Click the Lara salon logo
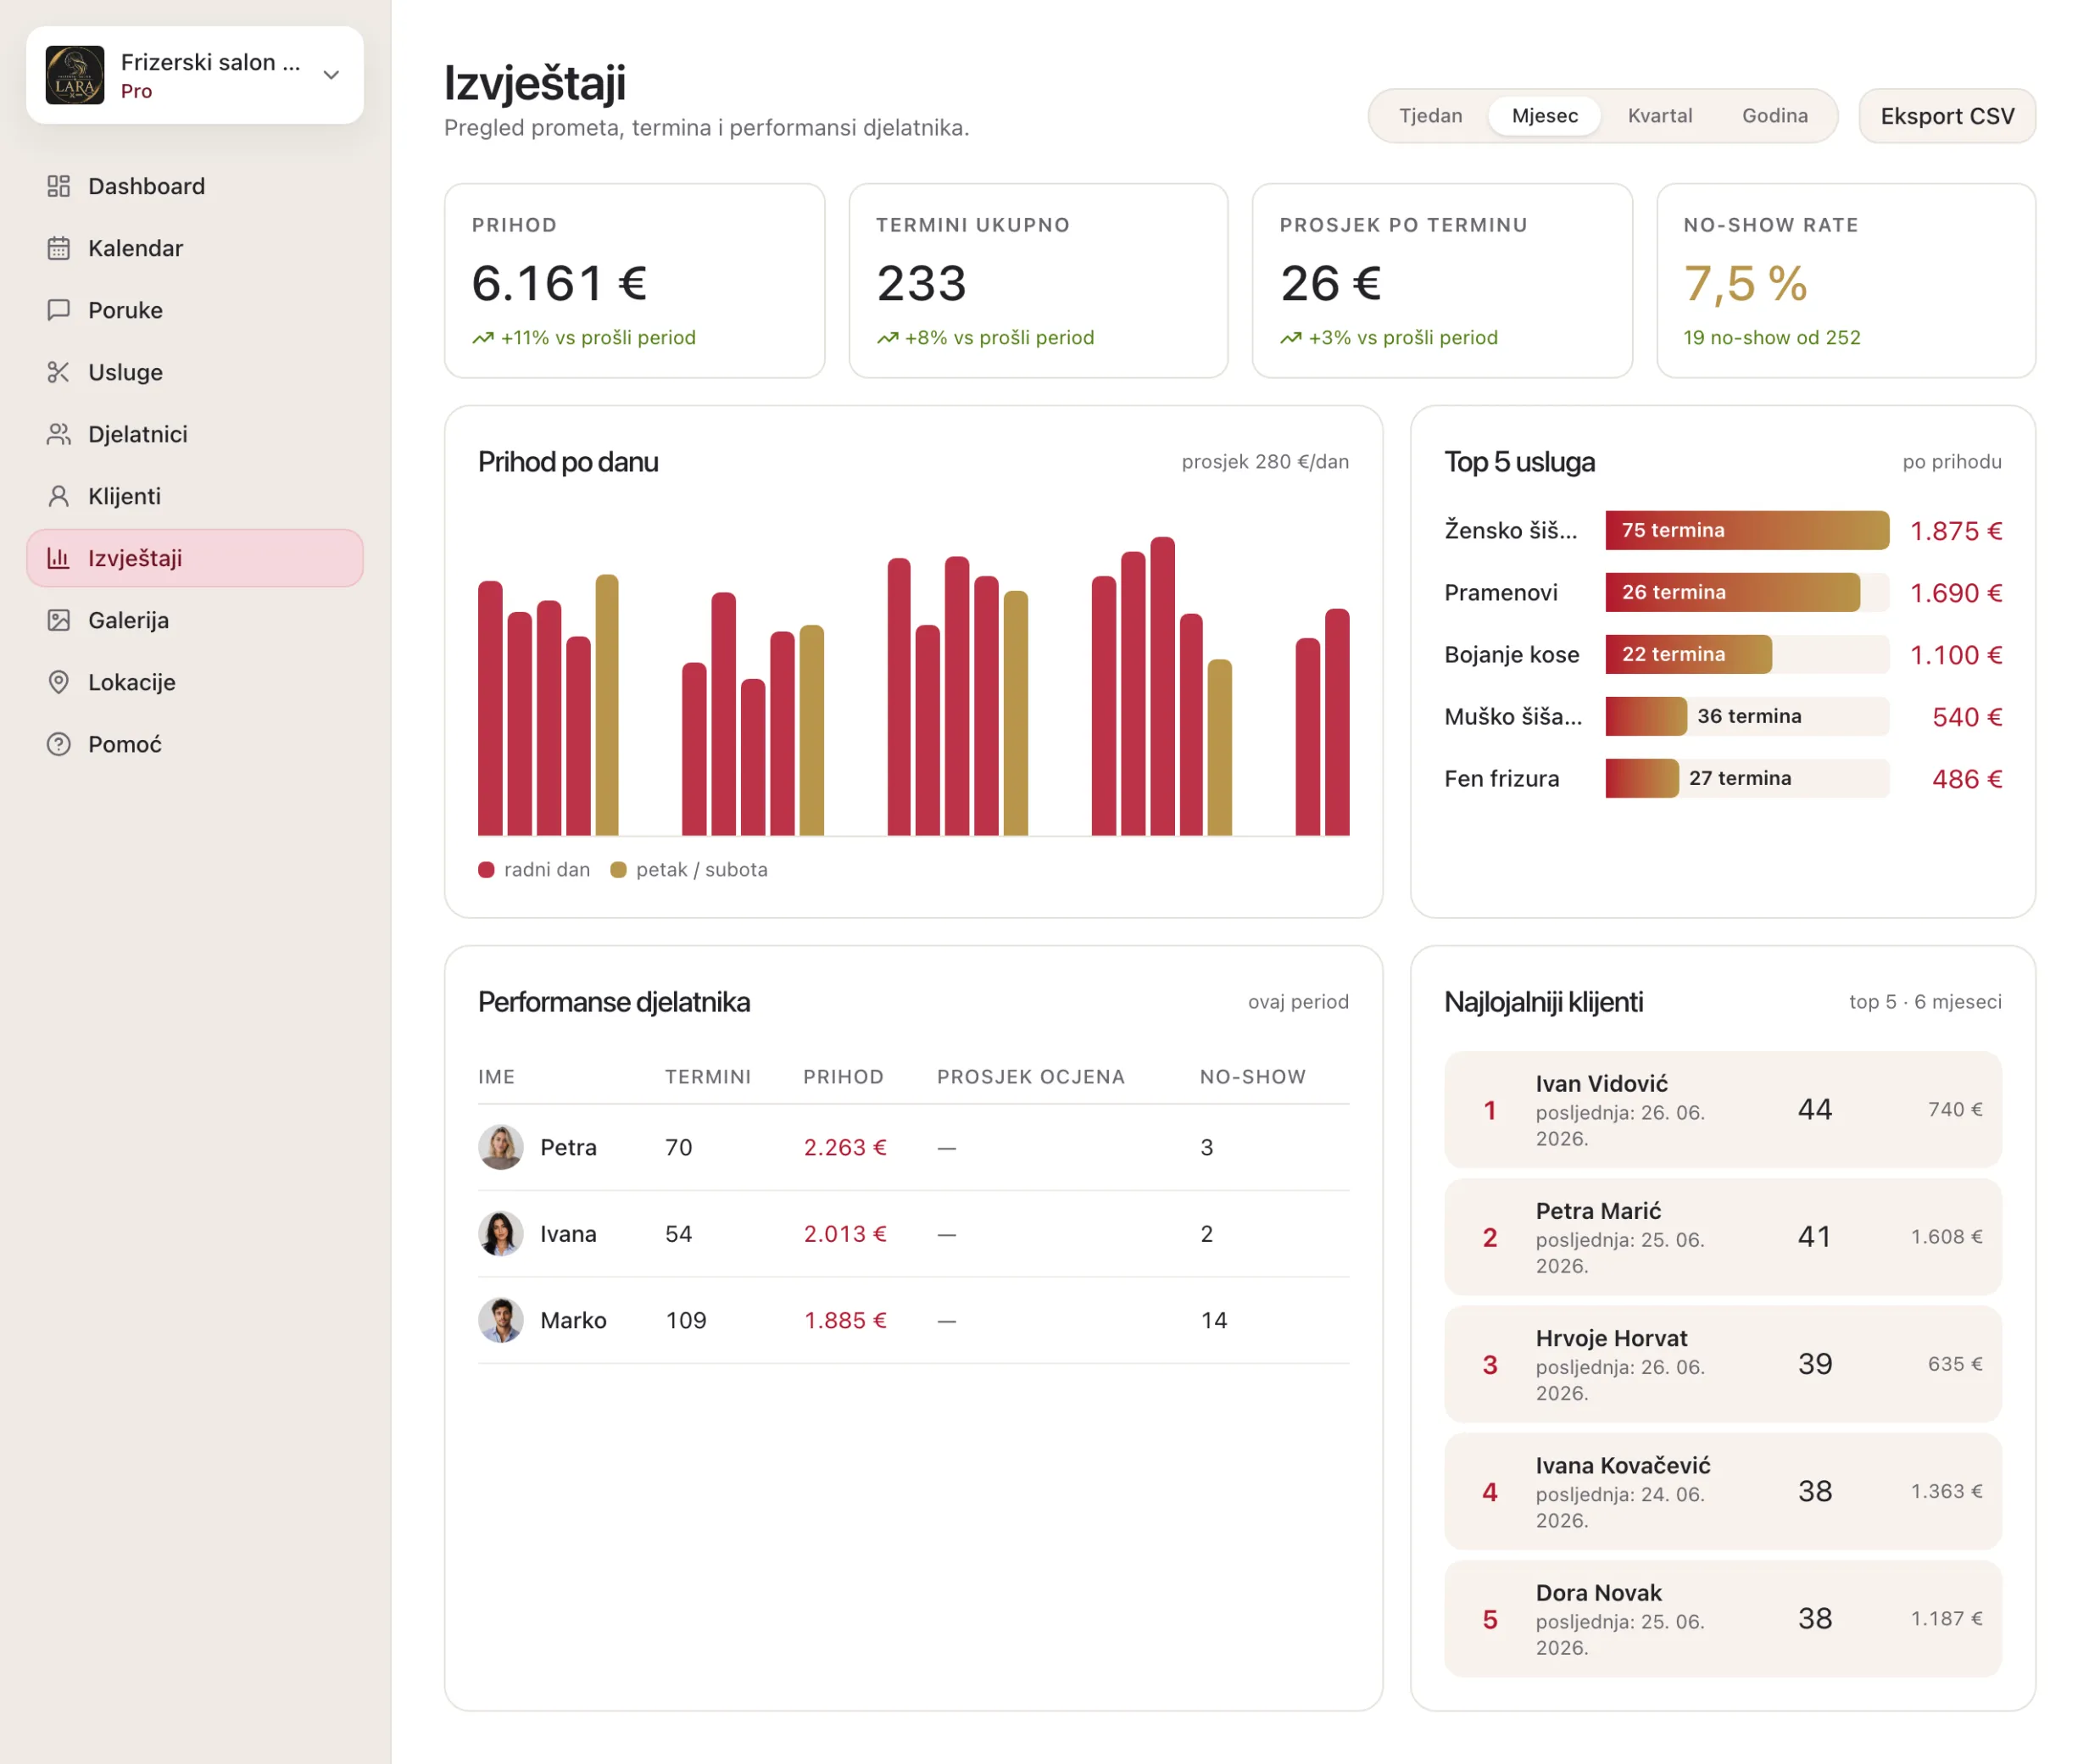Viewport: 2089px width, 1764px height. 75,75
